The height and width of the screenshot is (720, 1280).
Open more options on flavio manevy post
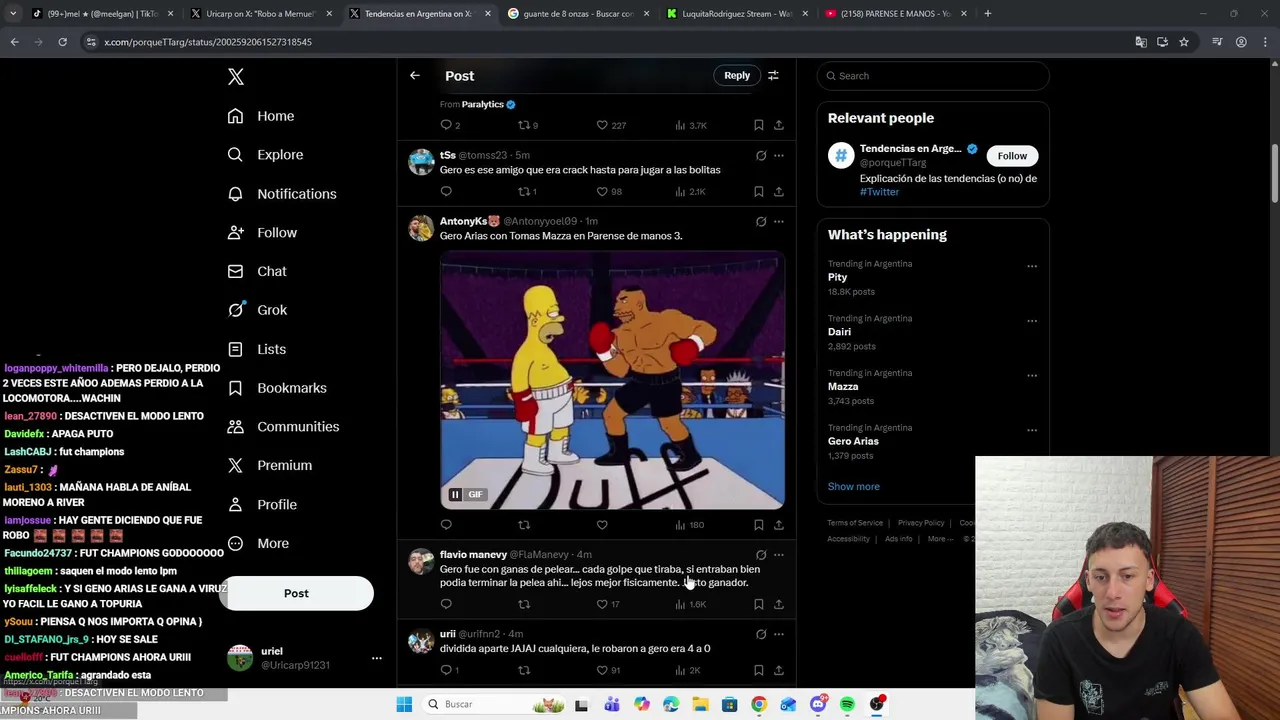point(778,555)
